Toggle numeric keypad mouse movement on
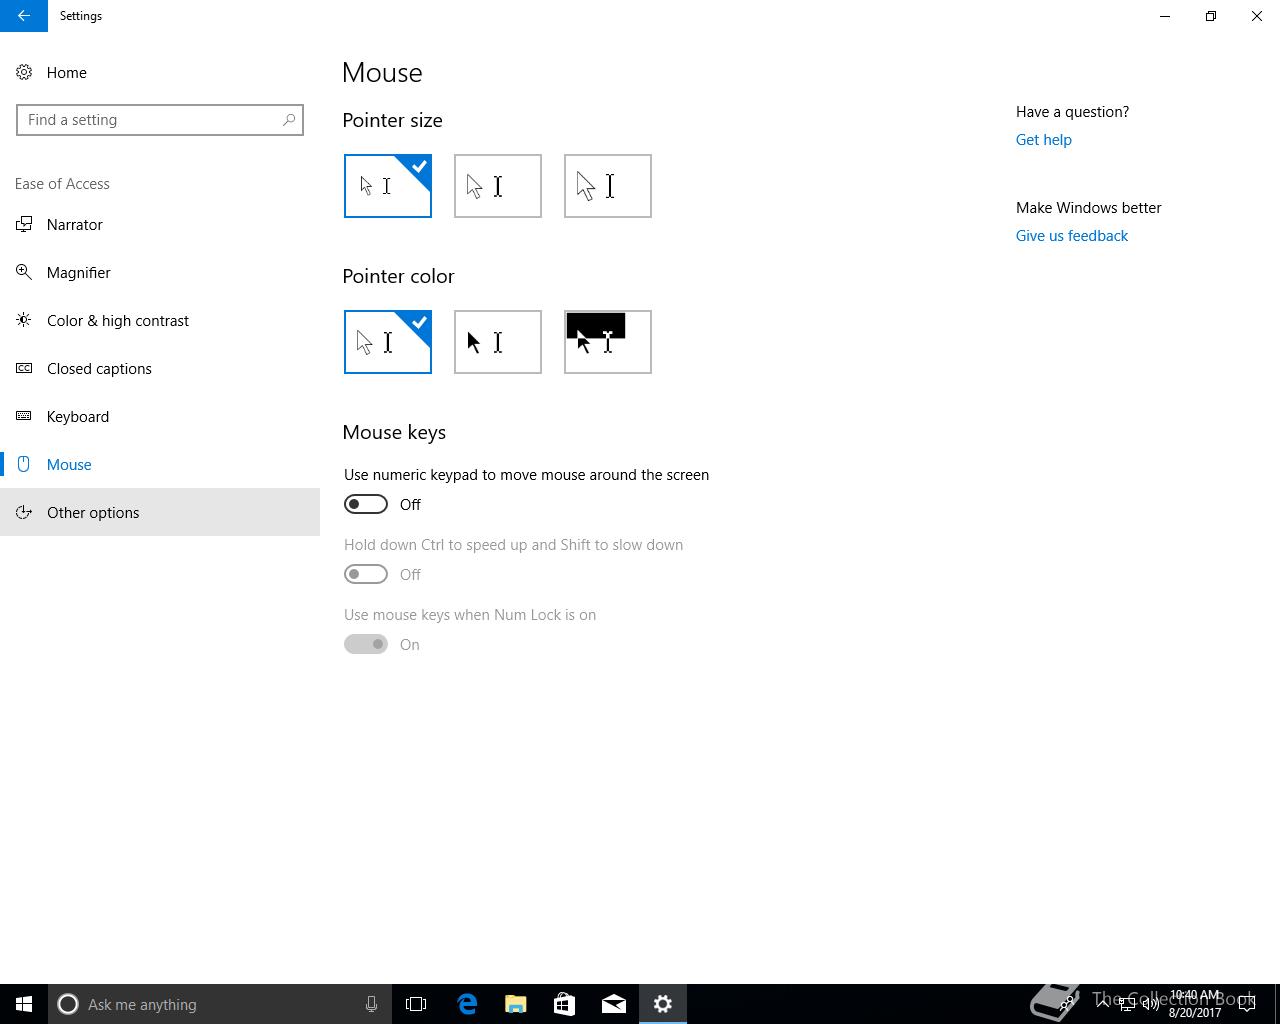The height and width of the screenshot is (1024, 1280). pyautogui.click(x=366, y=505)
